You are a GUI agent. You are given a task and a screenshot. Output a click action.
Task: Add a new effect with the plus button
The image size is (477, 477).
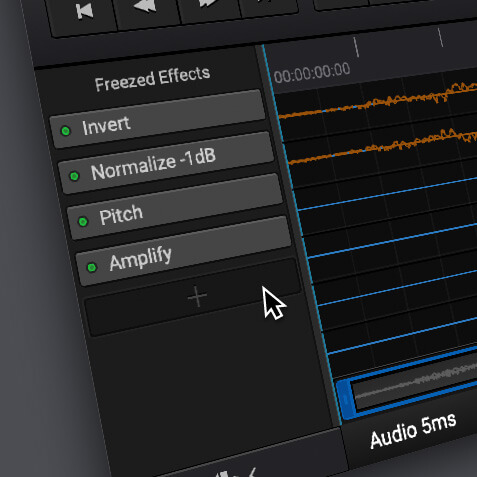pyautogui.click(x=197, y=296)
